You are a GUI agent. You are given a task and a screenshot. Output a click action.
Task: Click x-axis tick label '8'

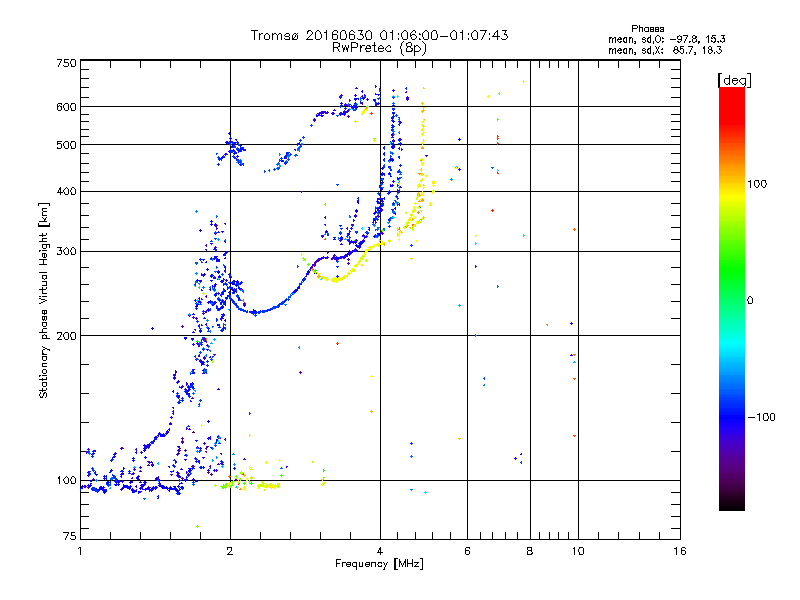530,551
